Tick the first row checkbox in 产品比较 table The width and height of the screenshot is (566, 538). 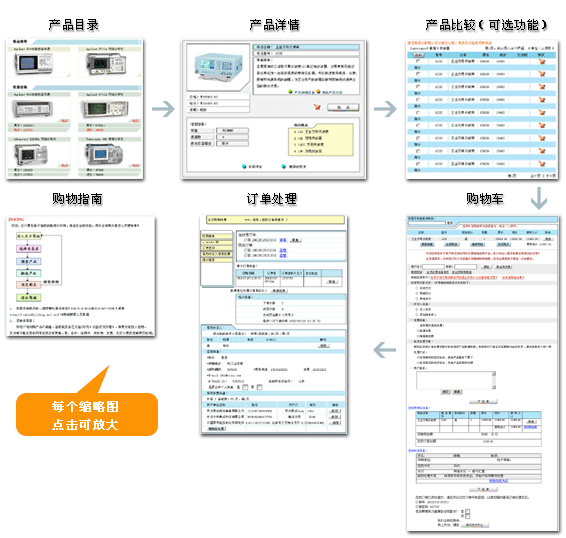coord(418,61)
